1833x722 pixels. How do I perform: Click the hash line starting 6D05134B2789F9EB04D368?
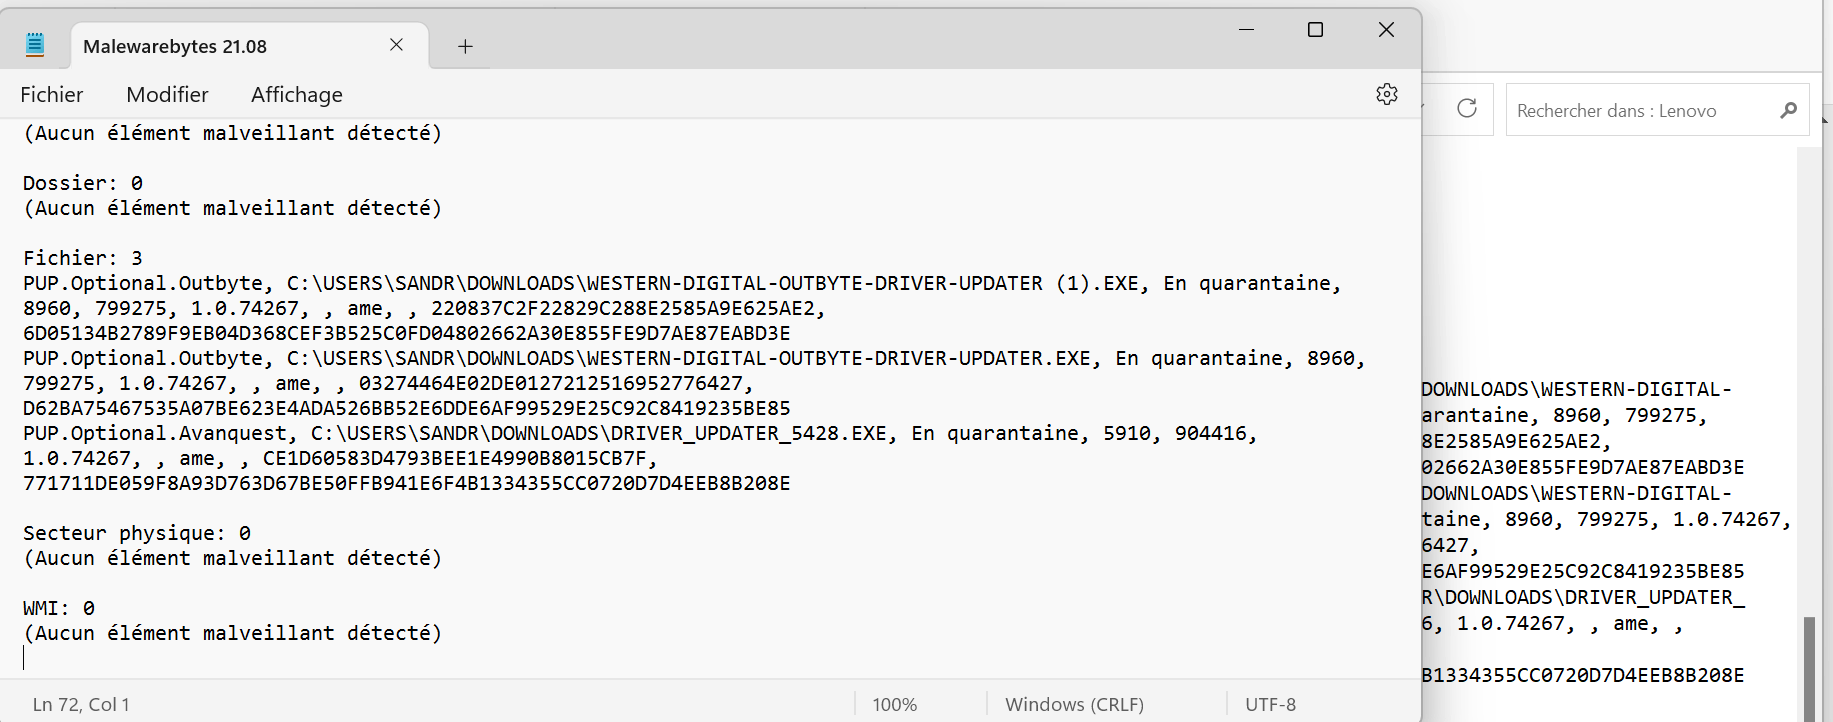407,333
